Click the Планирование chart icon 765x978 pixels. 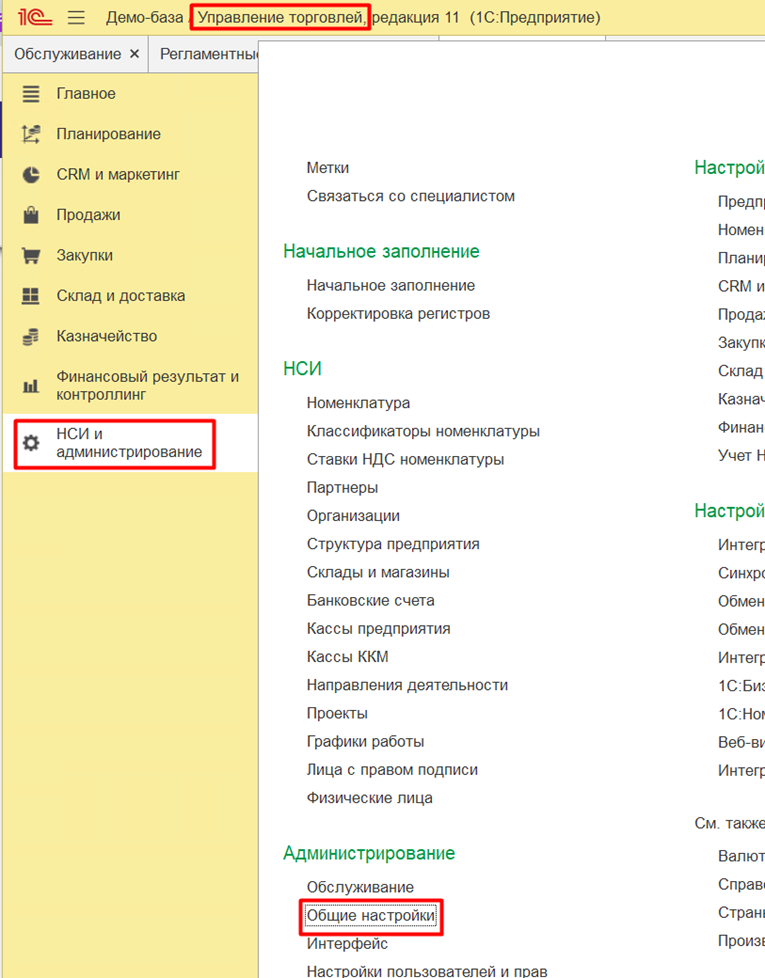(x=31, y=134)
